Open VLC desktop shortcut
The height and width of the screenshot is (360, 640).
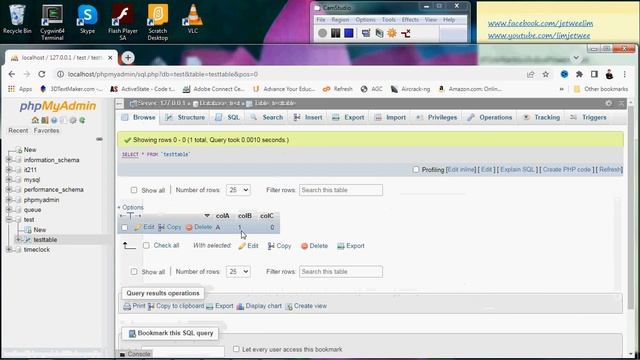point(193,19)
